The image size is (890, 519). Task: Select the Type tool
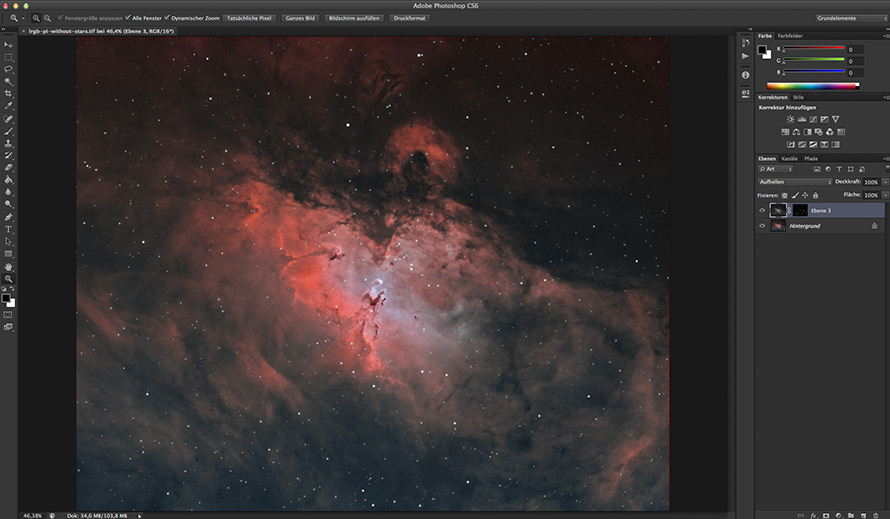pos(9,229)
